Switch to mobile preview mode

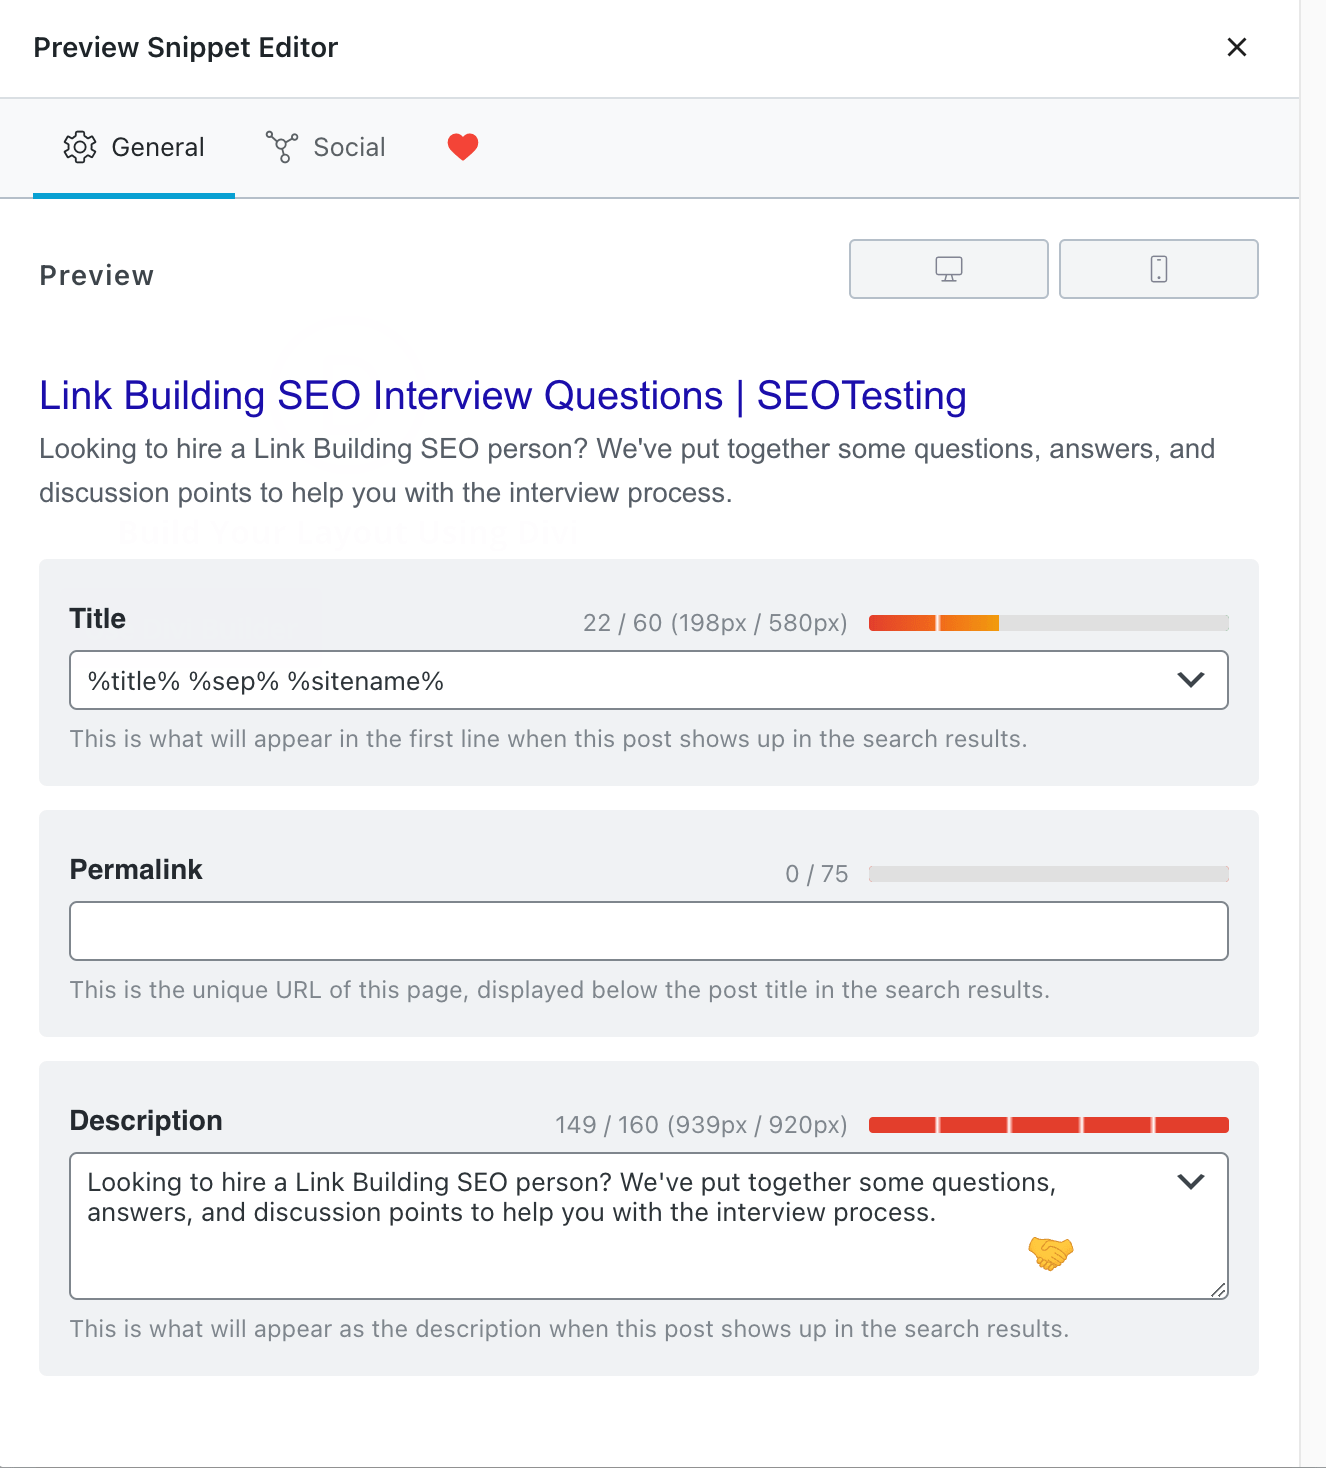click(1158, 269)
